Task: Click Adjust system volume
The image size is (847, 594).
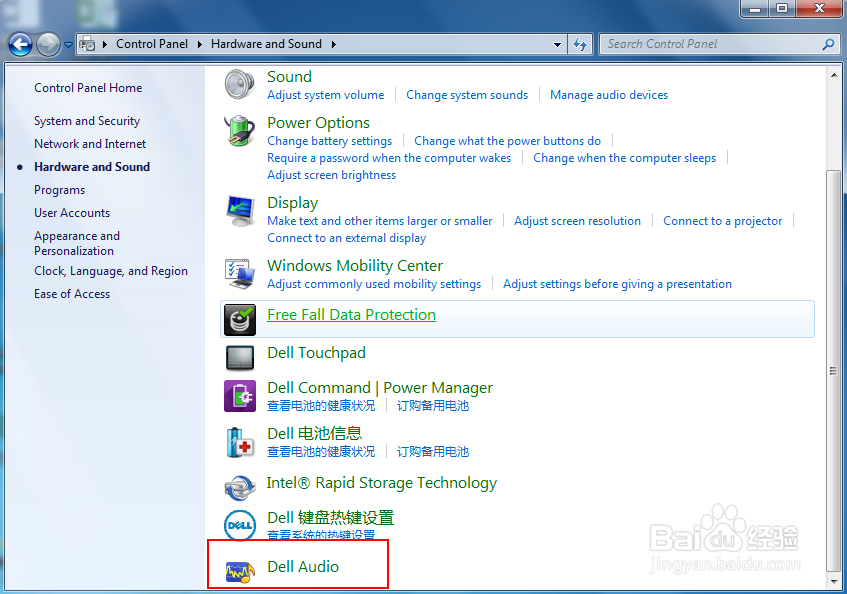Action: (x=326, y=95)
